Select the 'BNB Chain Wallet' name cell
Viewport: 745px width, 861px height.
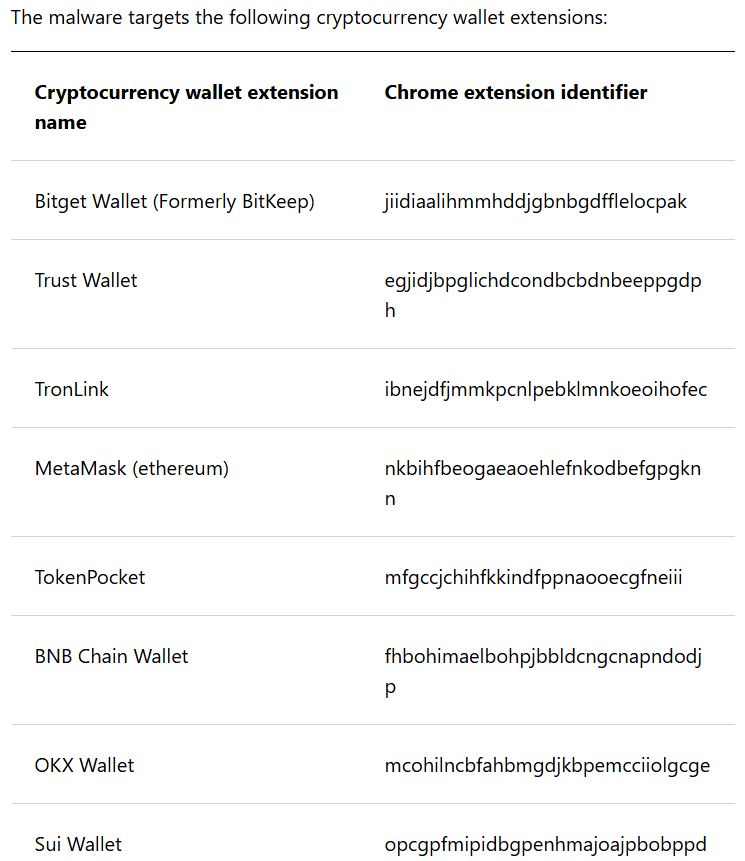click(111, 656)
